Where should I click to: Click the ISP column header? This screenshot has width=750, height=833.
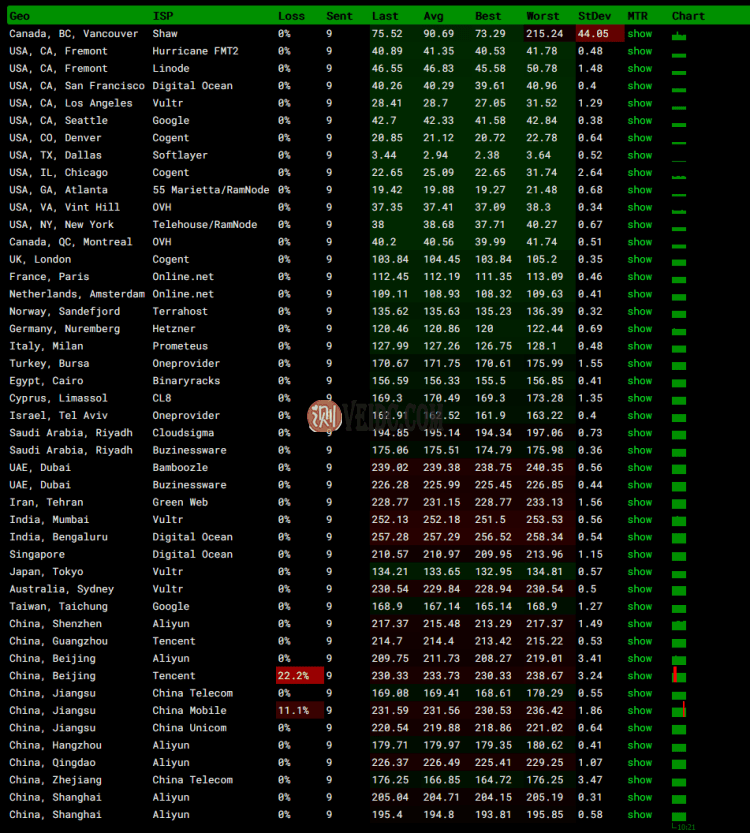pos(163,16)
